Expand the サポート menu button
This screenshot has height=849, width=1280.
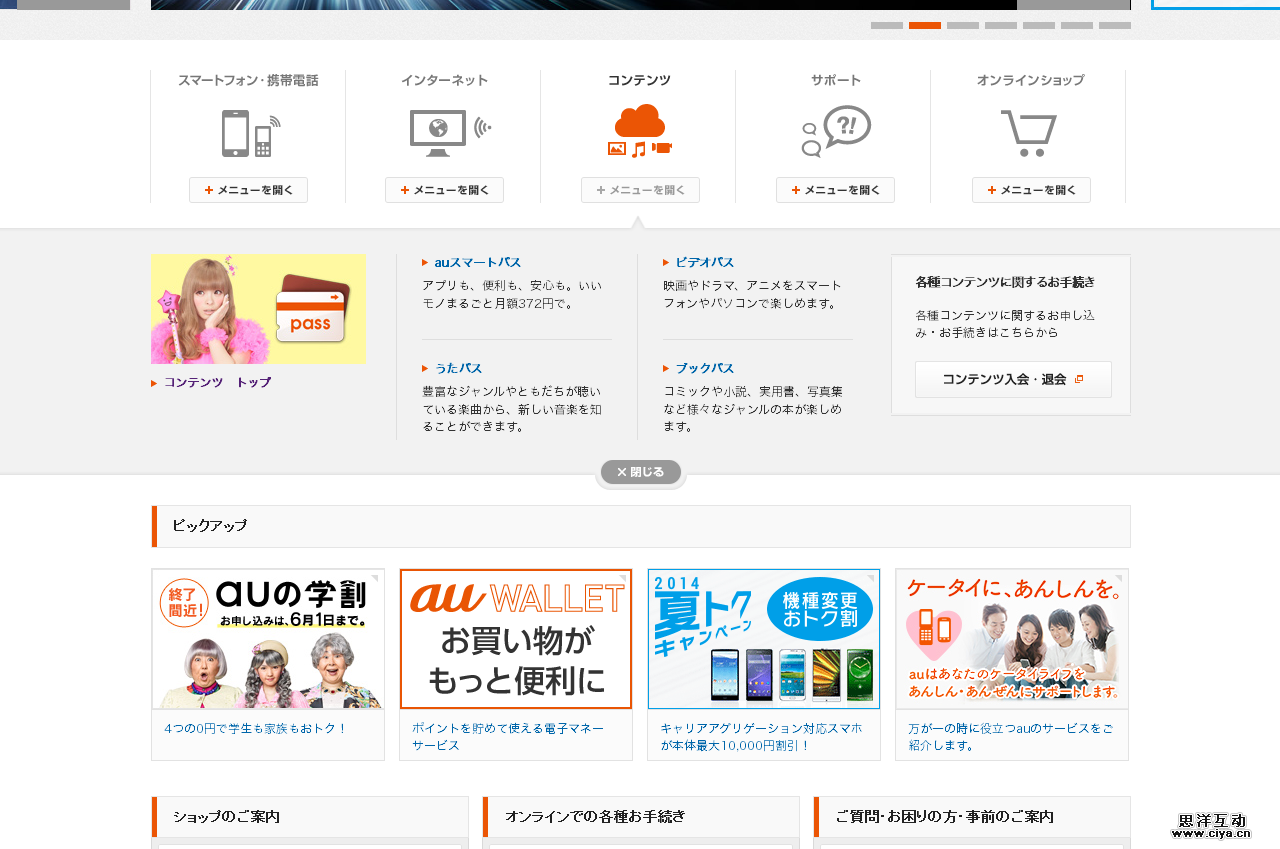tap(835, 190)
